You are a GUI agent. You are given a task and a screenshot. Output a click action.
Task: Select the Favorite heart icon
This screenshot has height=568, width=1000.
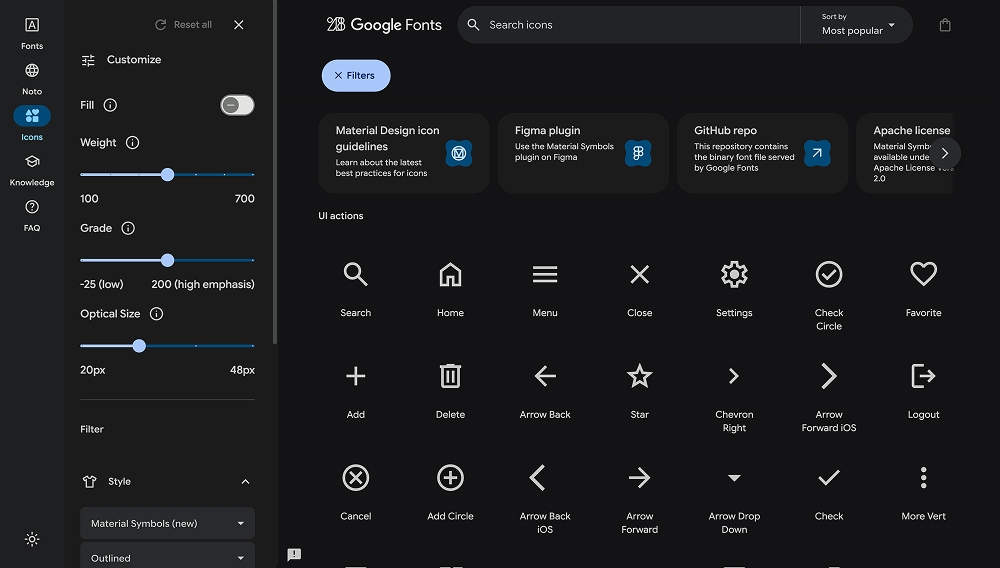[x=923, y=273]
